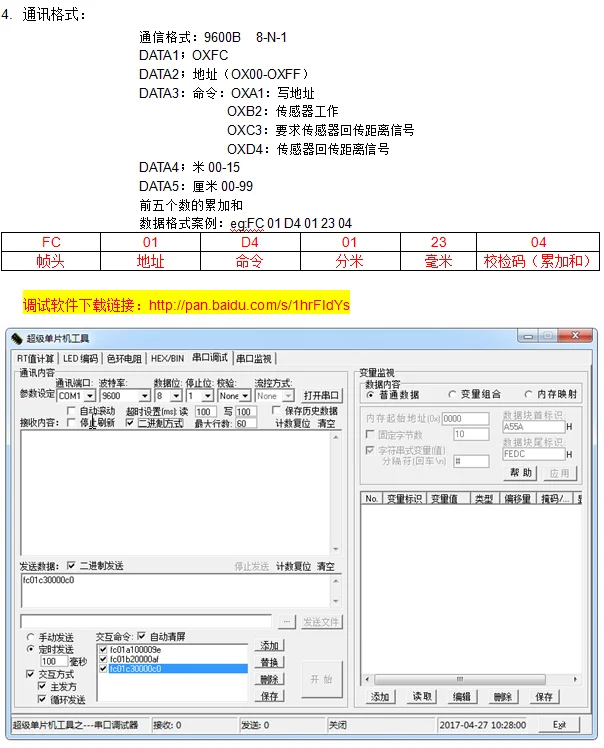The image size is (604, 748).
Task: Click the 类型 column header
Action: (x=484, y=499)
